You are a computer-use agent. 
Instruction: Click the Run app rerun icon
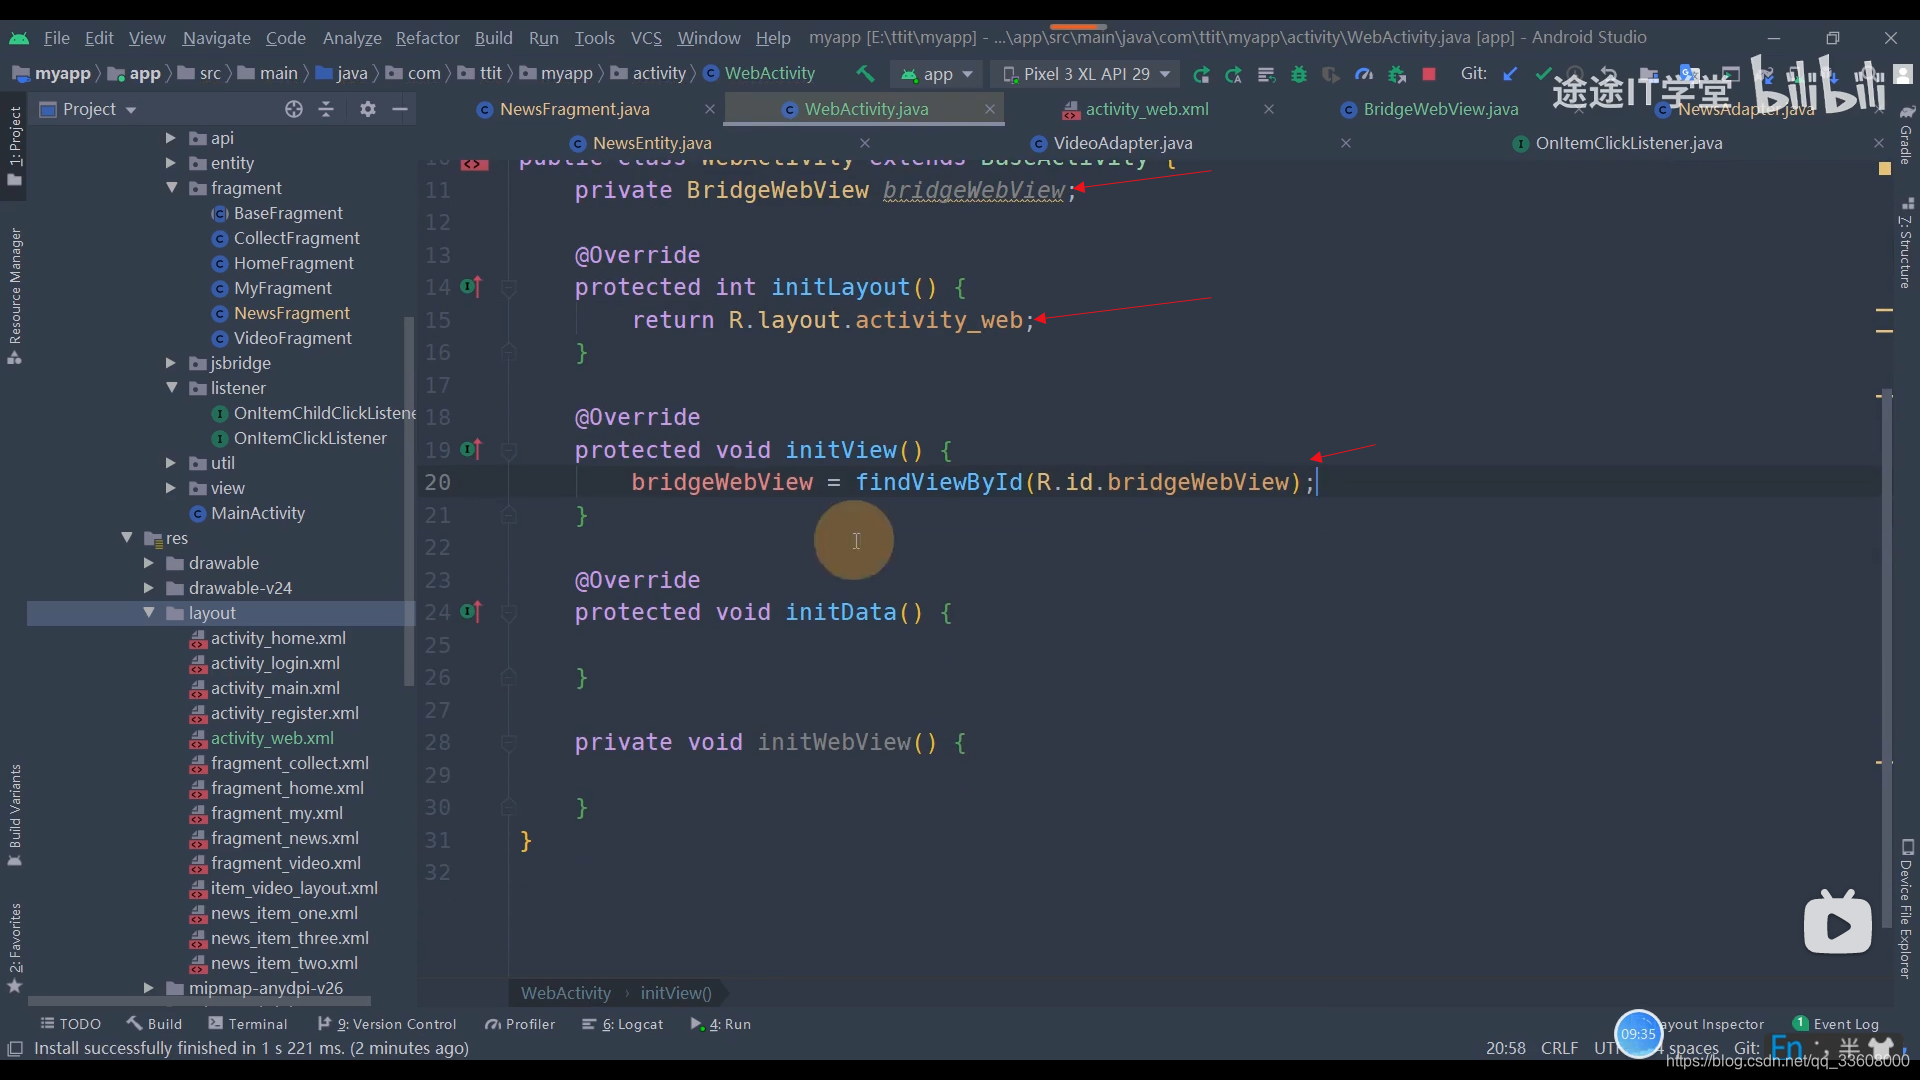pos(1201,74)
